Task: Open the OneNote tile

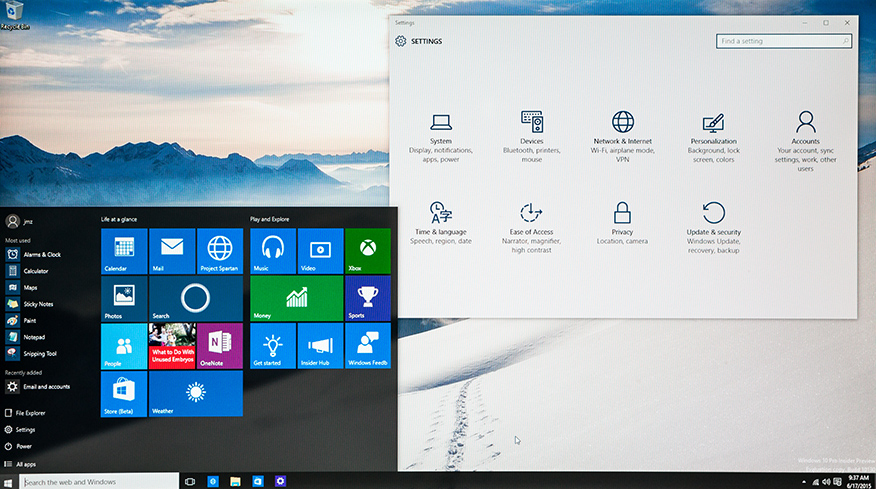Action: [x=220, y=346]
